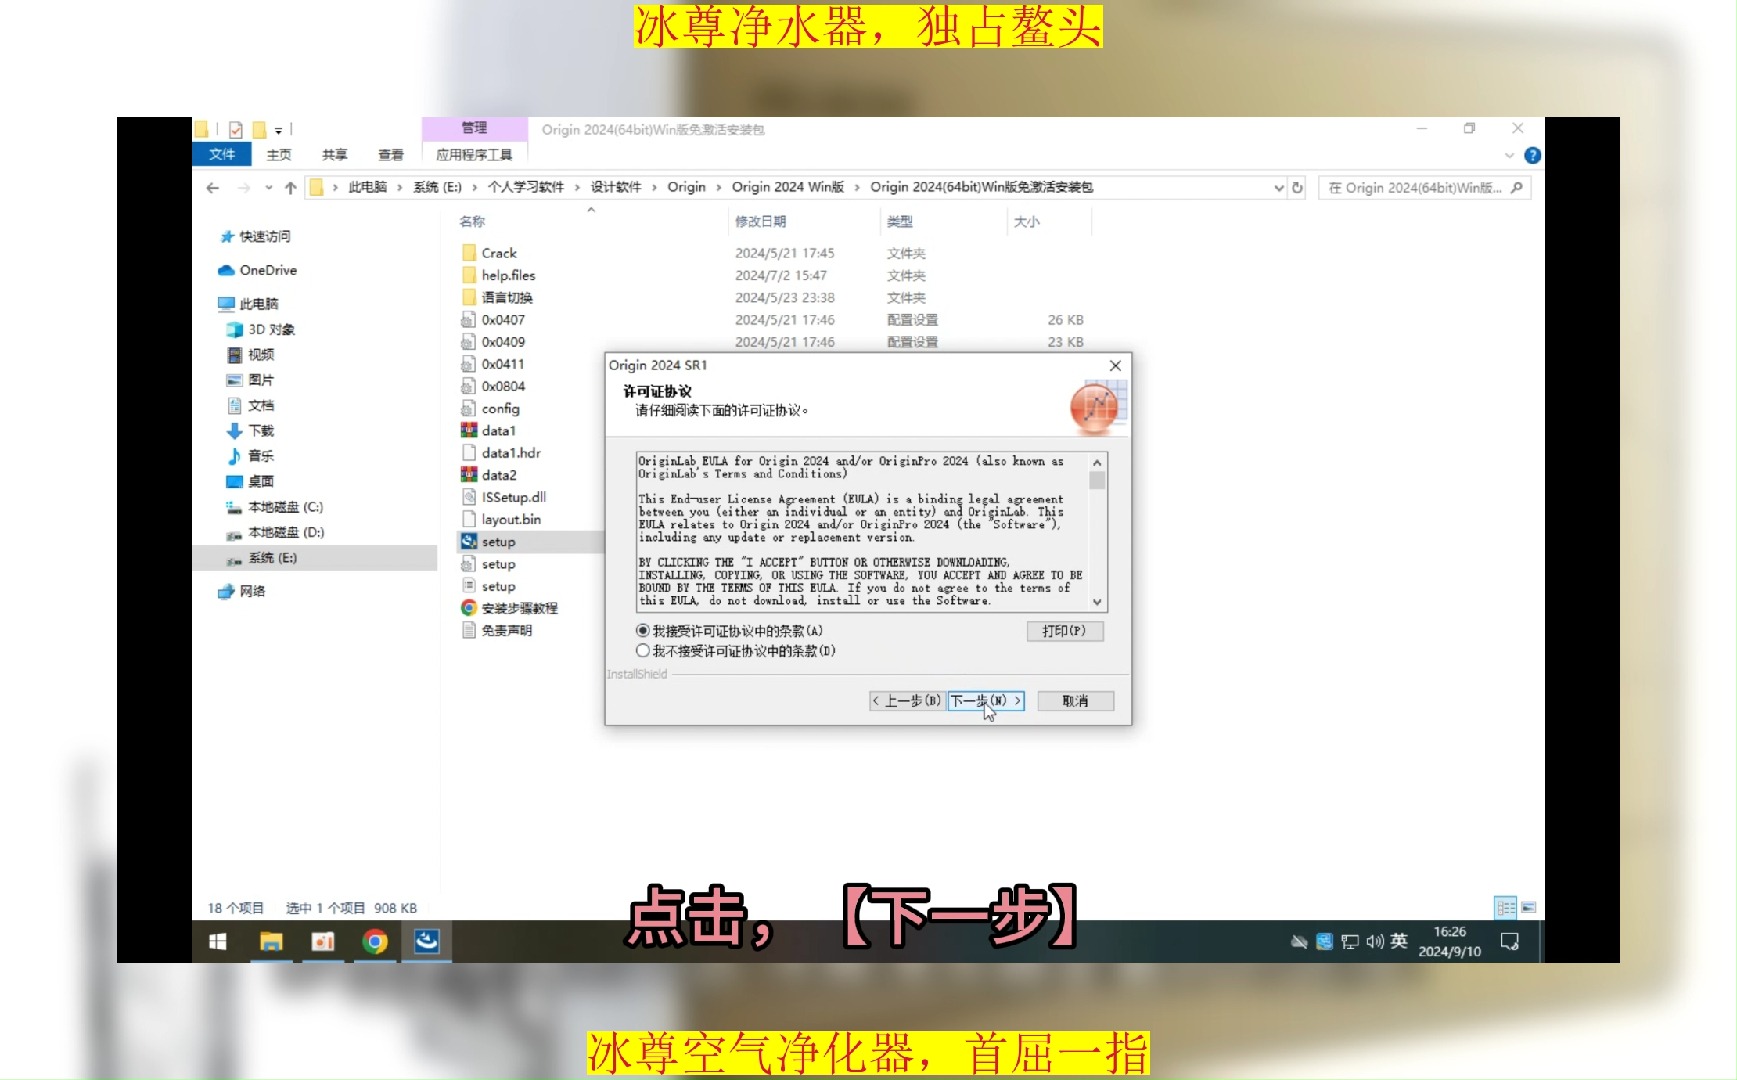Click the license text scroll down arrow

[x=1097, y=602]
